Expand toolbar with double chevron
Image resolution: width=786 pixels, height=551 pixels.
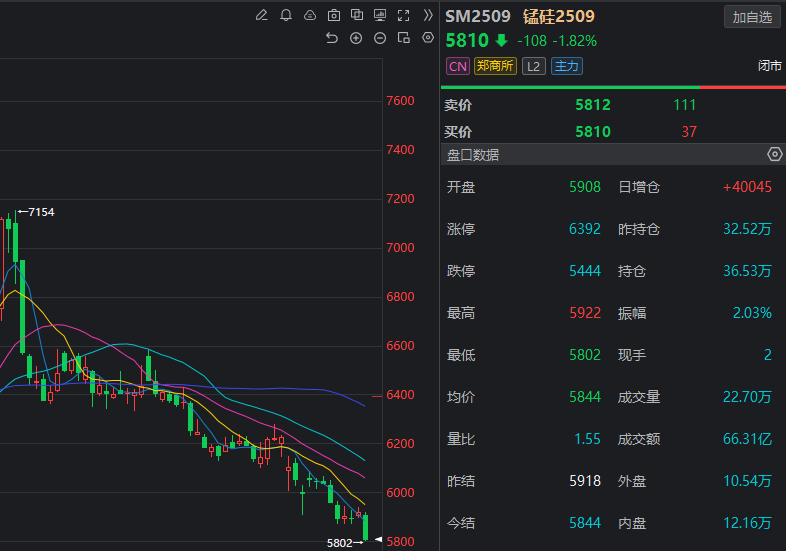(x=428, y=16)
